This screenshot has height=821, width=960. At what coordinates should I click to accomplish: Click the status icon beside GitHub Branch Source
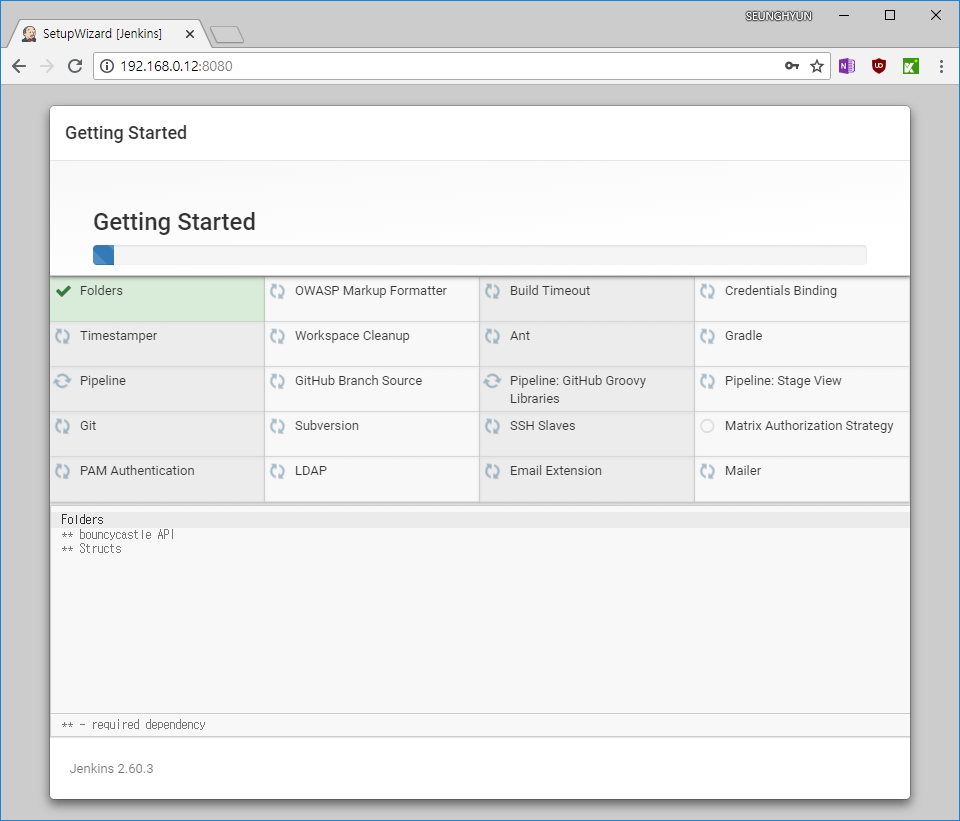point(278,381)
